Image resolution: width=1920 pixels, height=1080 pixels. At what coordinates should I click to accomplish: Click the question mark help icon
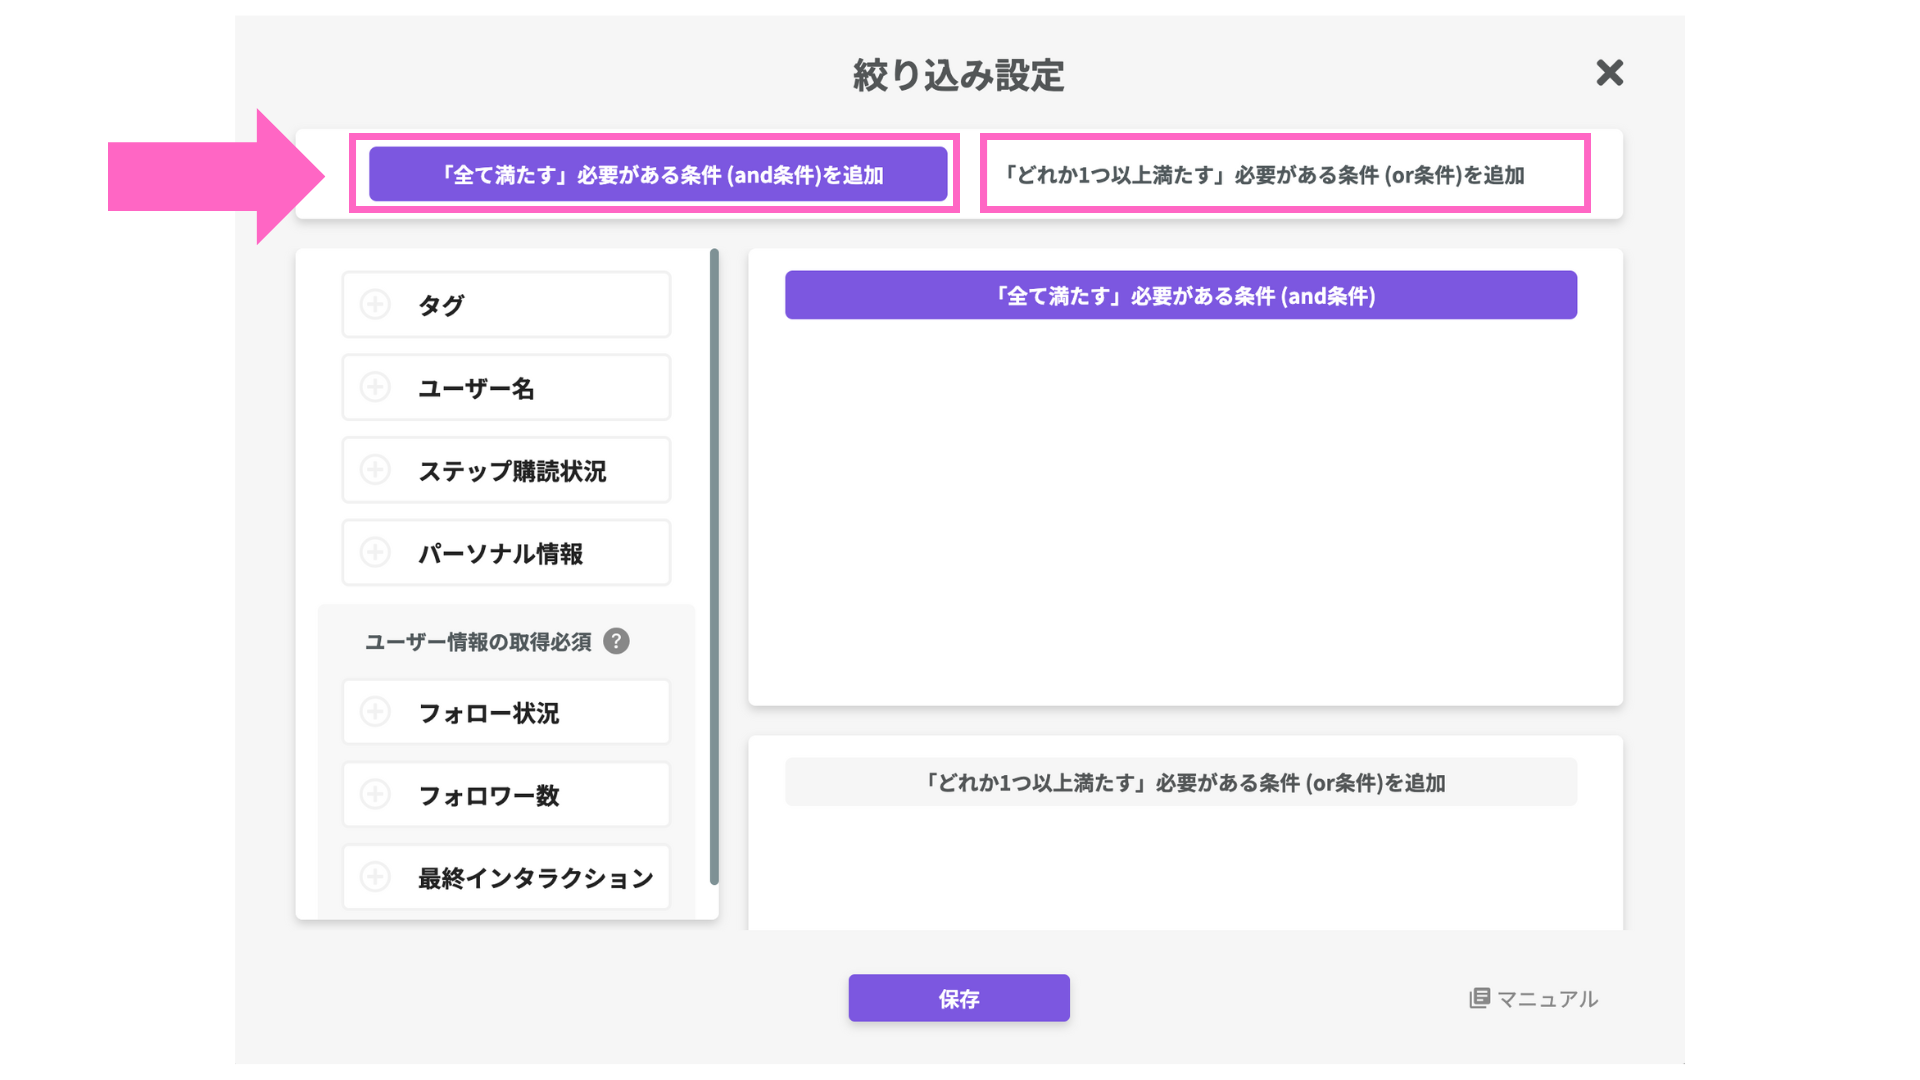coord(617,641)
